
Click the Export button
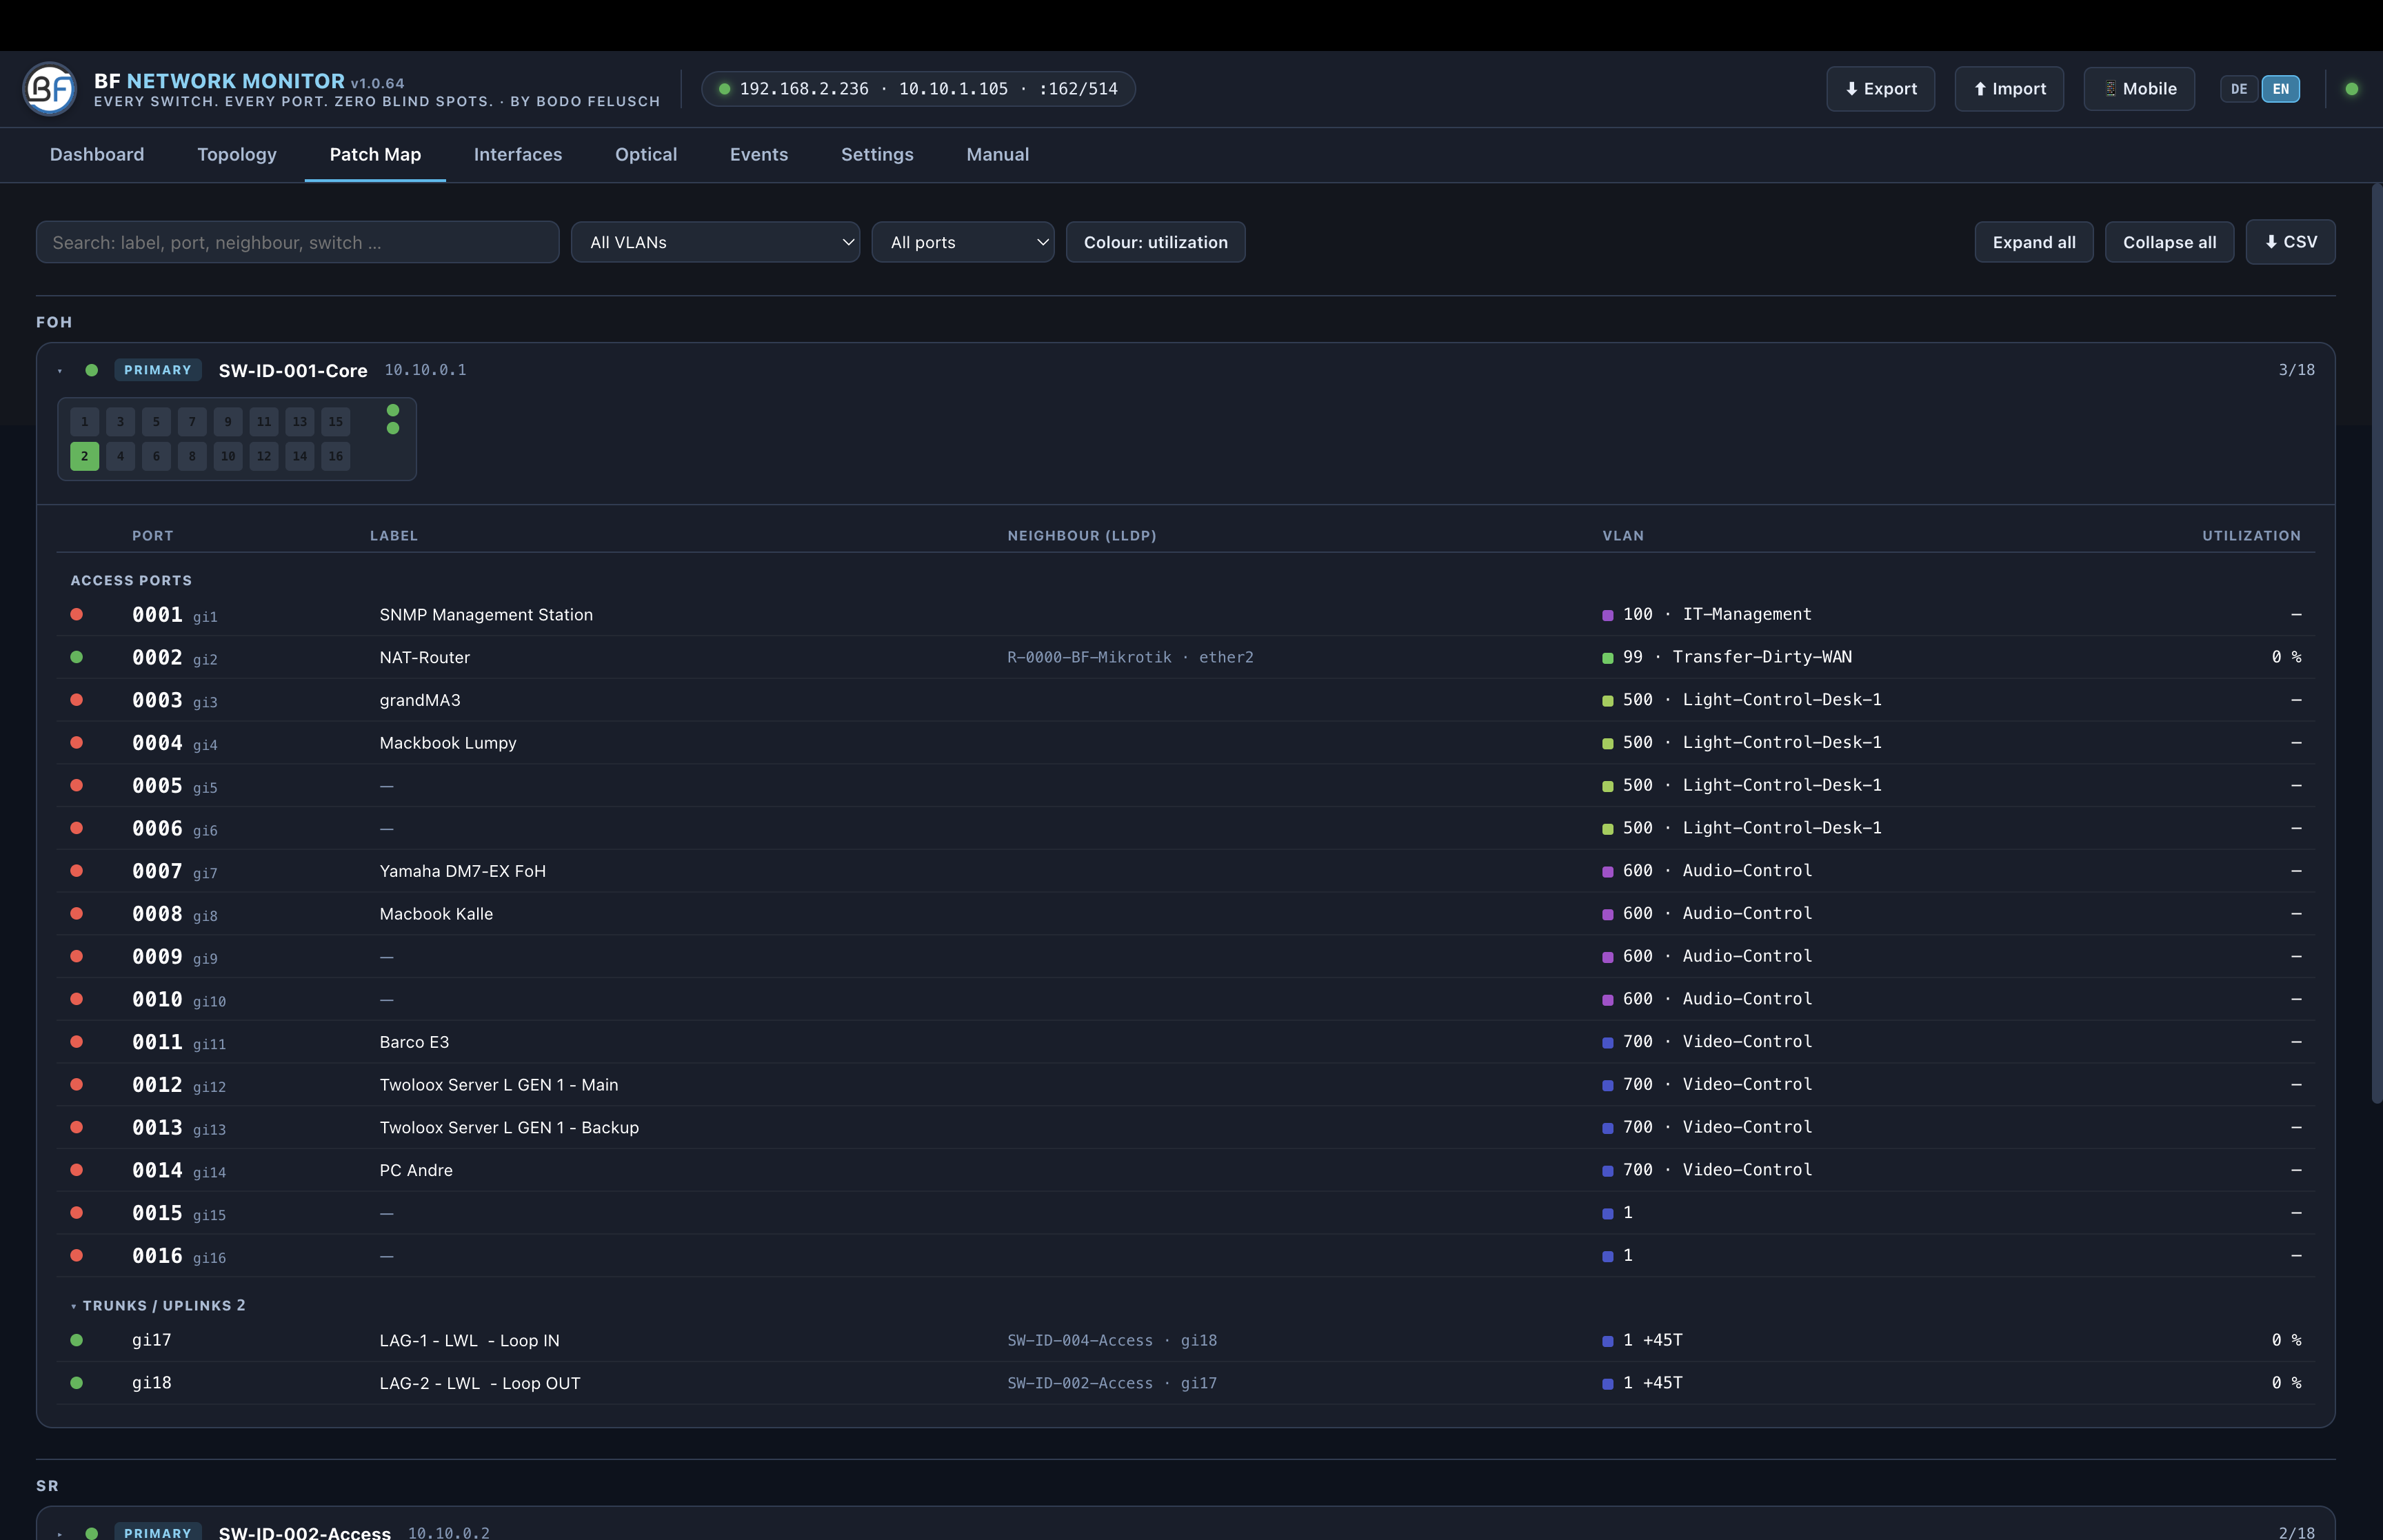pos(1881,89)
